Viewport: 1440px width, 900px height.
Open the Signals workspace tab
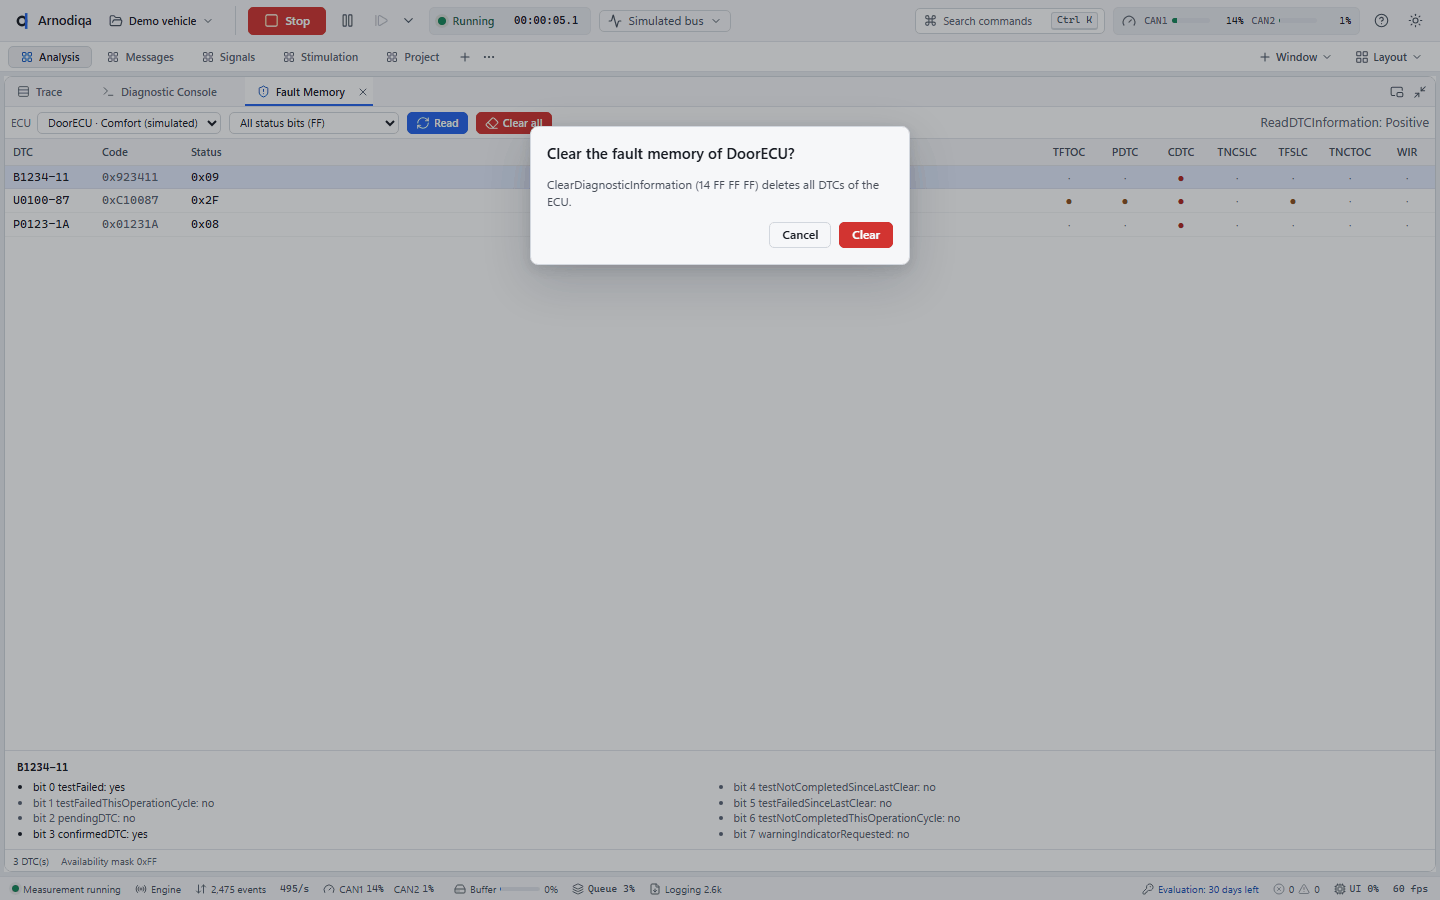[228, 57]
